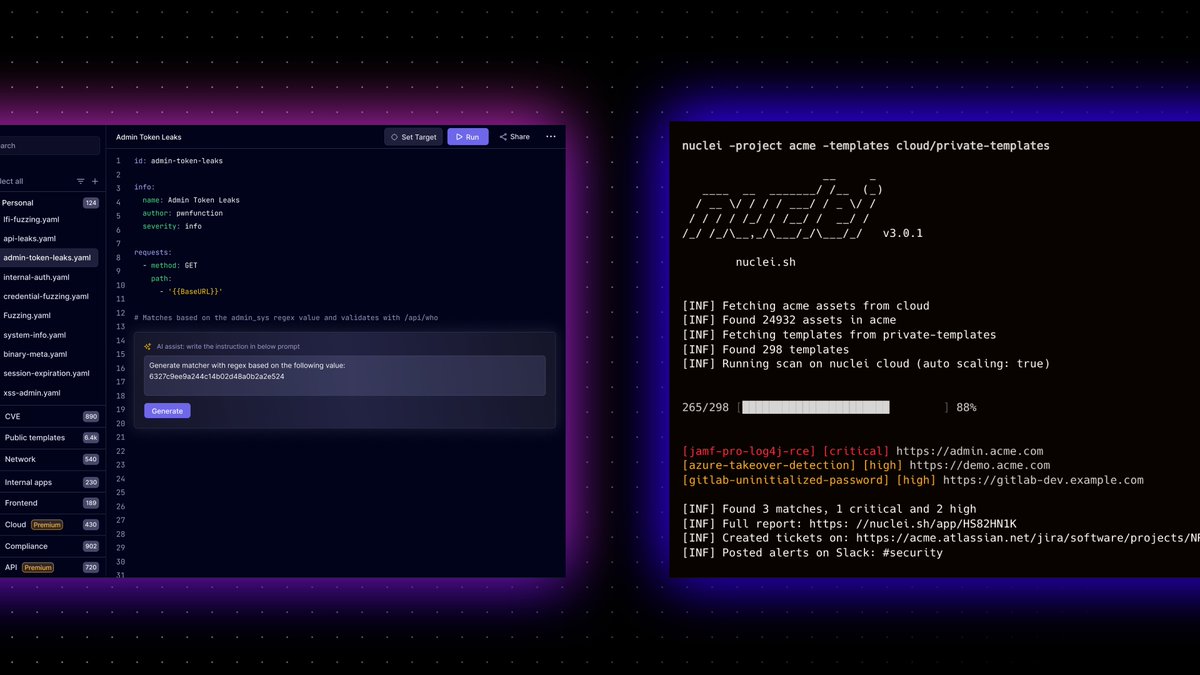Click the 'author: pwnfunction' code line
Screen dimensions: 1200x675
[x=182, y=213]
